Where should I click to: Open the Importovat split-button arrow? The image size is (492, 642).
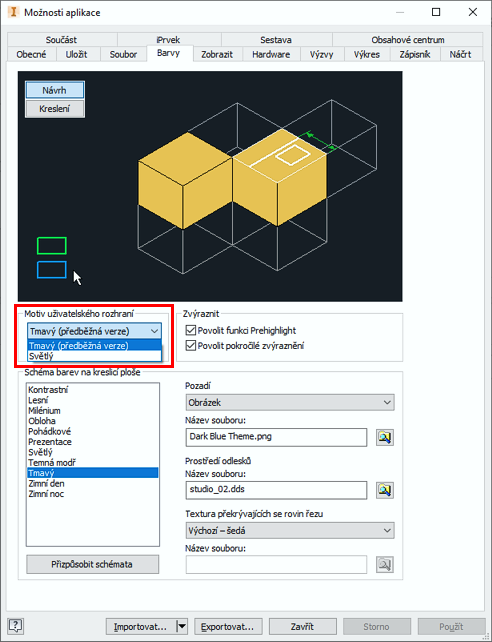coord(182,626)
